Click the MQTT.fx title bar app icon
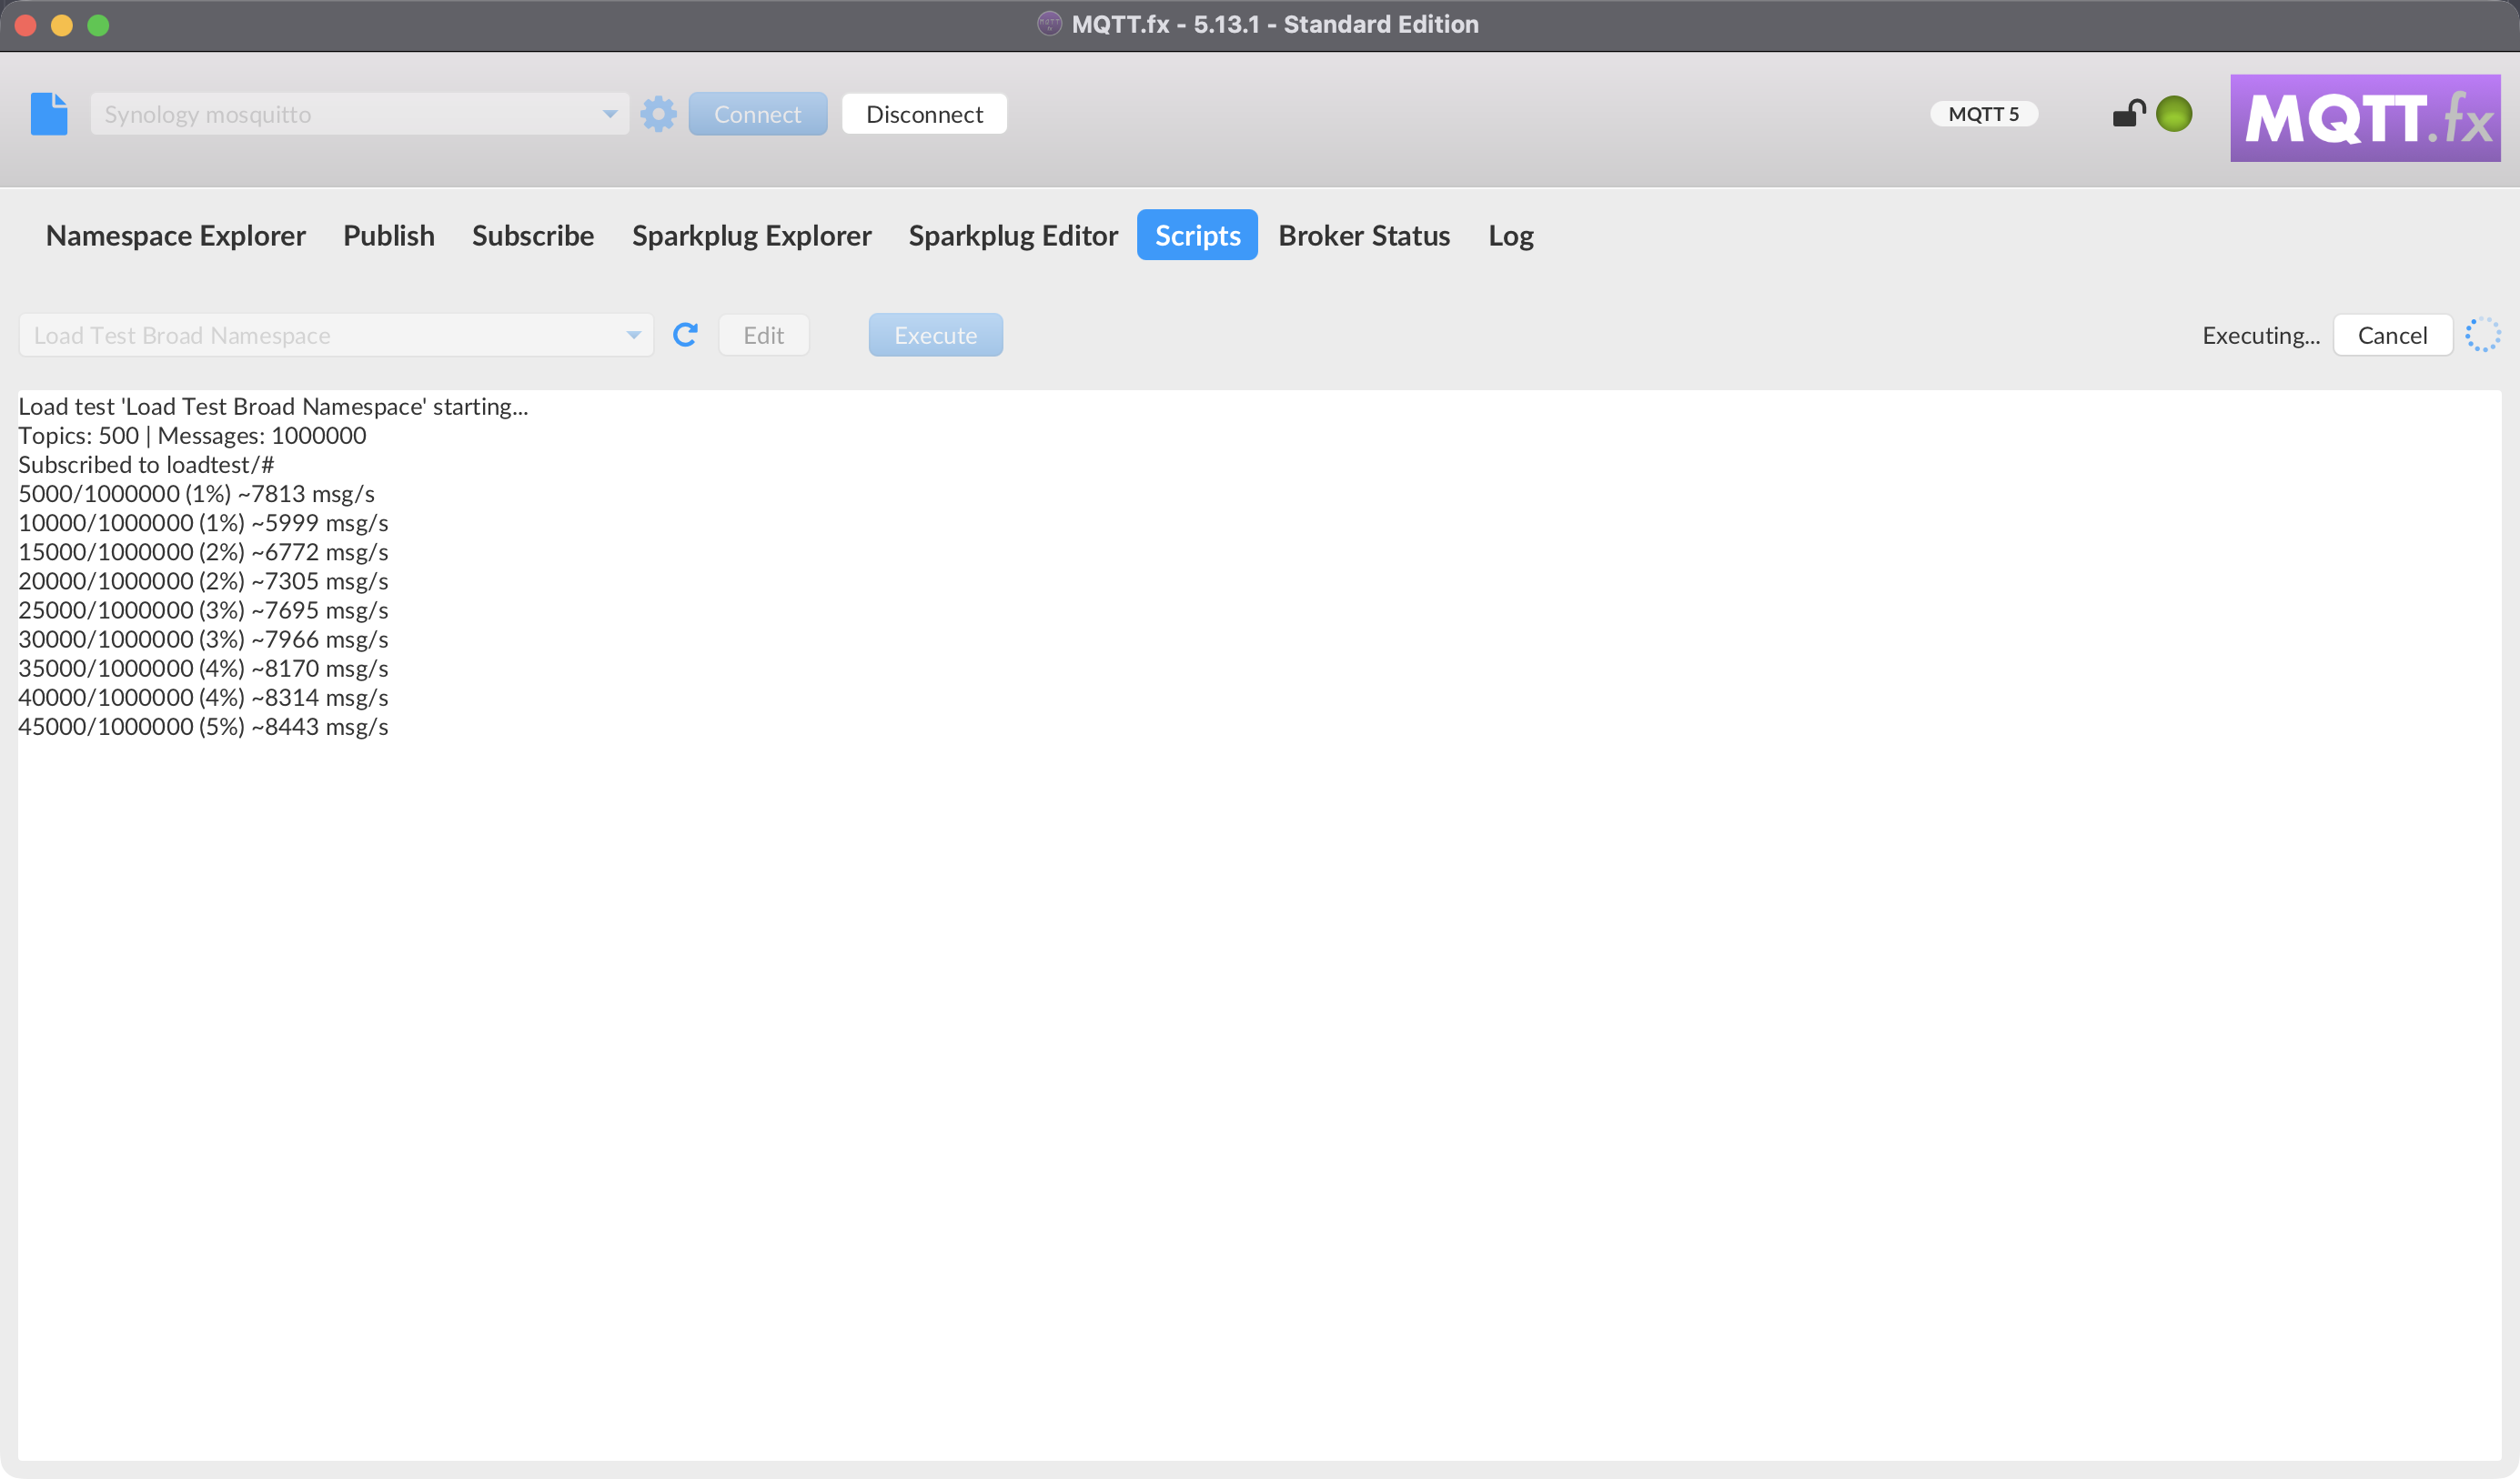The image size is (2520, 1479). click(x=1049, y=24)
